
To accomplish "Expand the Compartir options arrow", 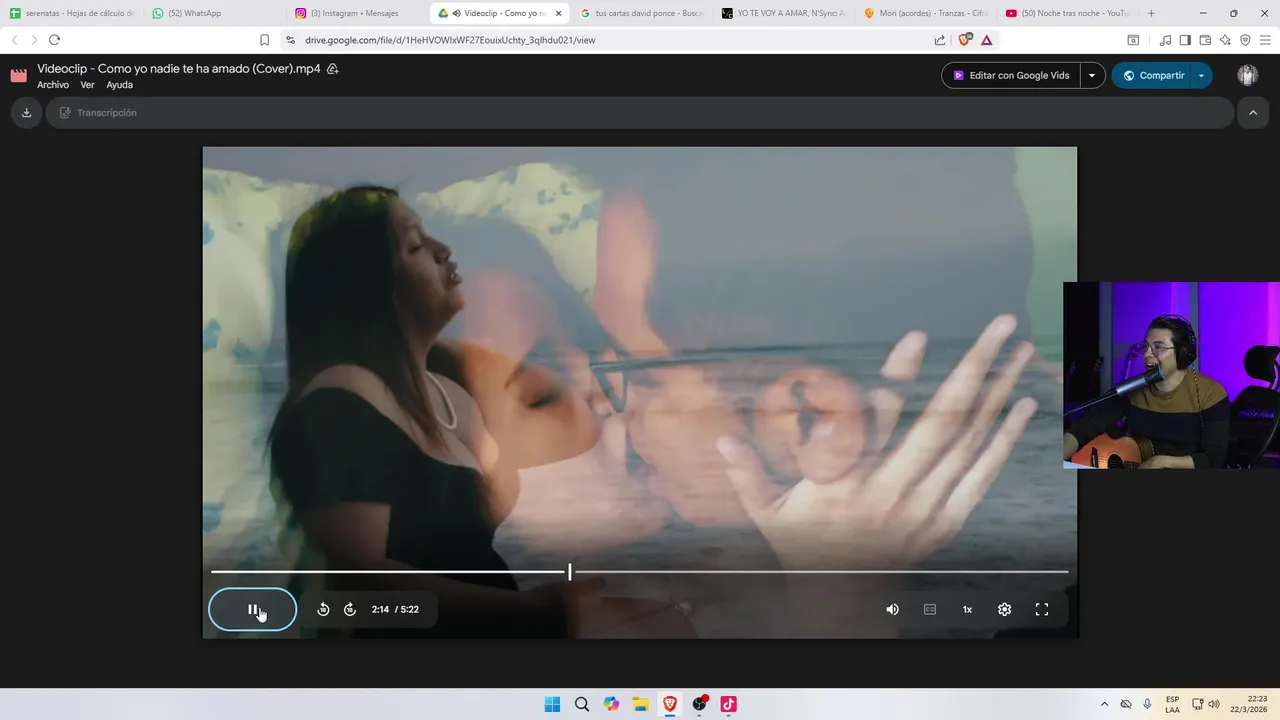I will (1201, 75).
